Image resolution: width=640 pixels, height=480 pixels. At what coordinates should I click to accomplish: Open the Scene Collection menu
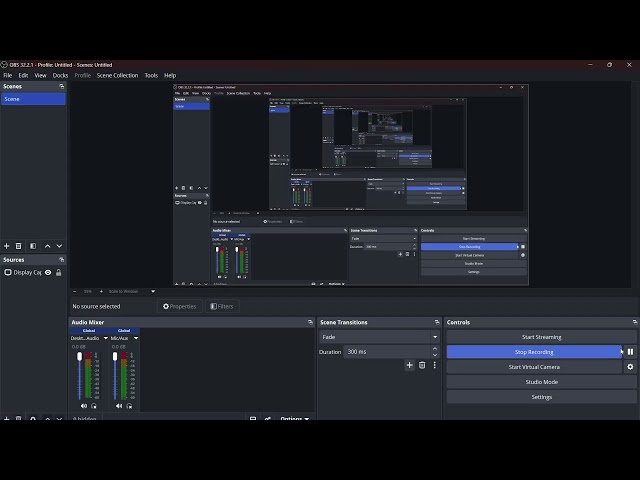[118, 76]
